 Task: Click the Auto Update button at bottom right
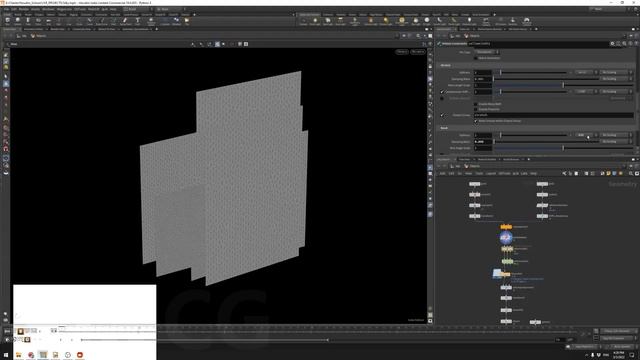pyautogui.click(x=622, y=347)
